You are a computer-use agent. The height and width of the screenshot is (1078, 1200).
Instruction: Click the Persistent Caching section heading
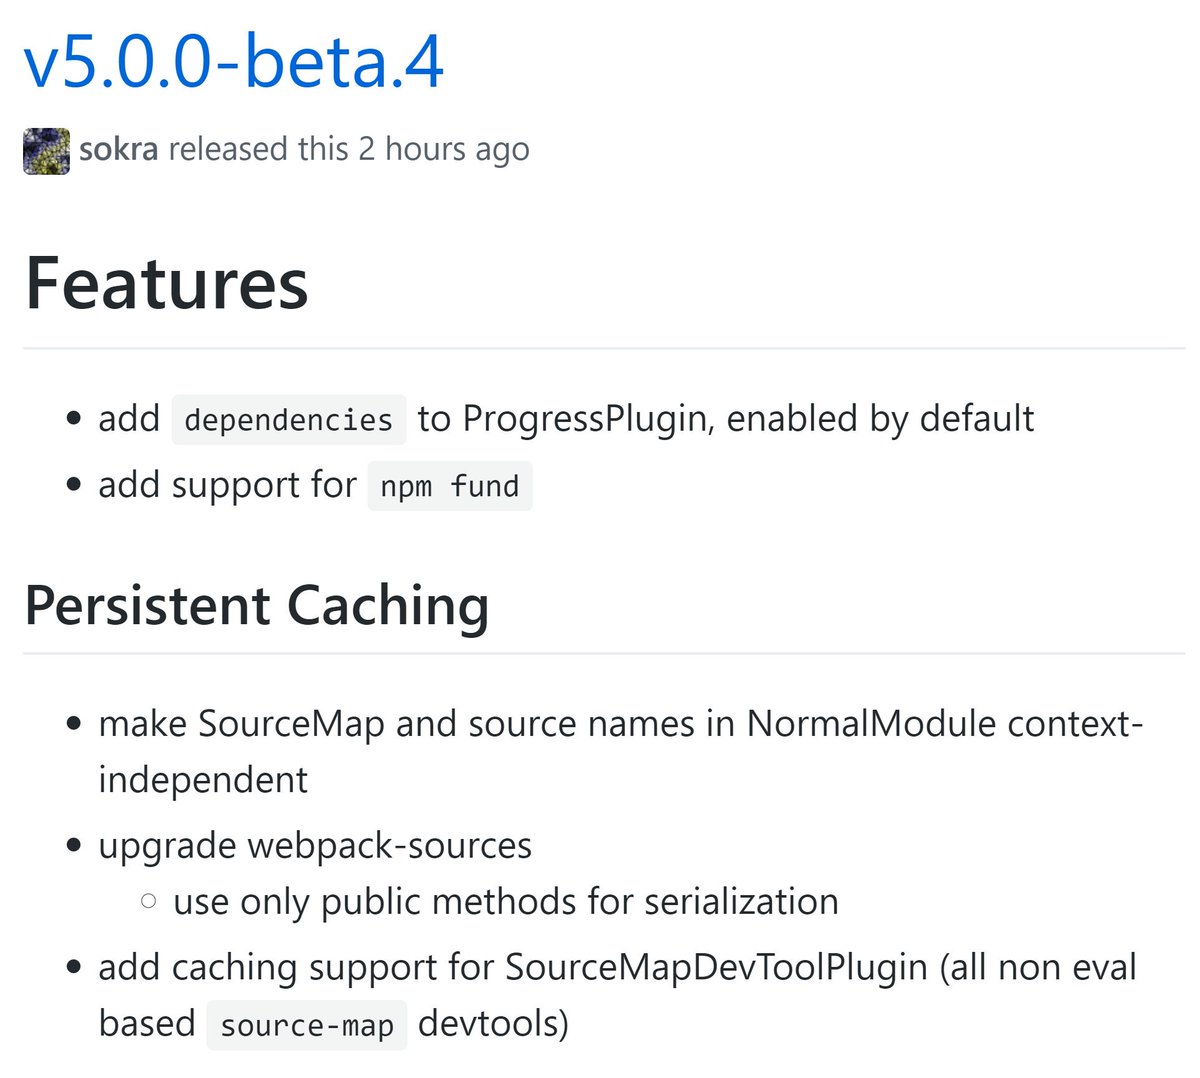(x=256, y=606)
